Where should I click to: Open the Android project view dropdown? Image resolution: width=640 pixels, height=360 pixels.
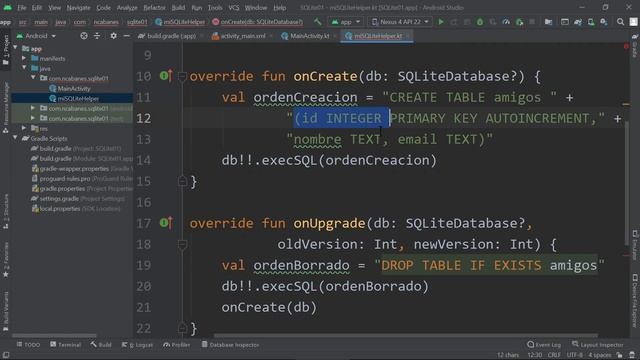36,36
